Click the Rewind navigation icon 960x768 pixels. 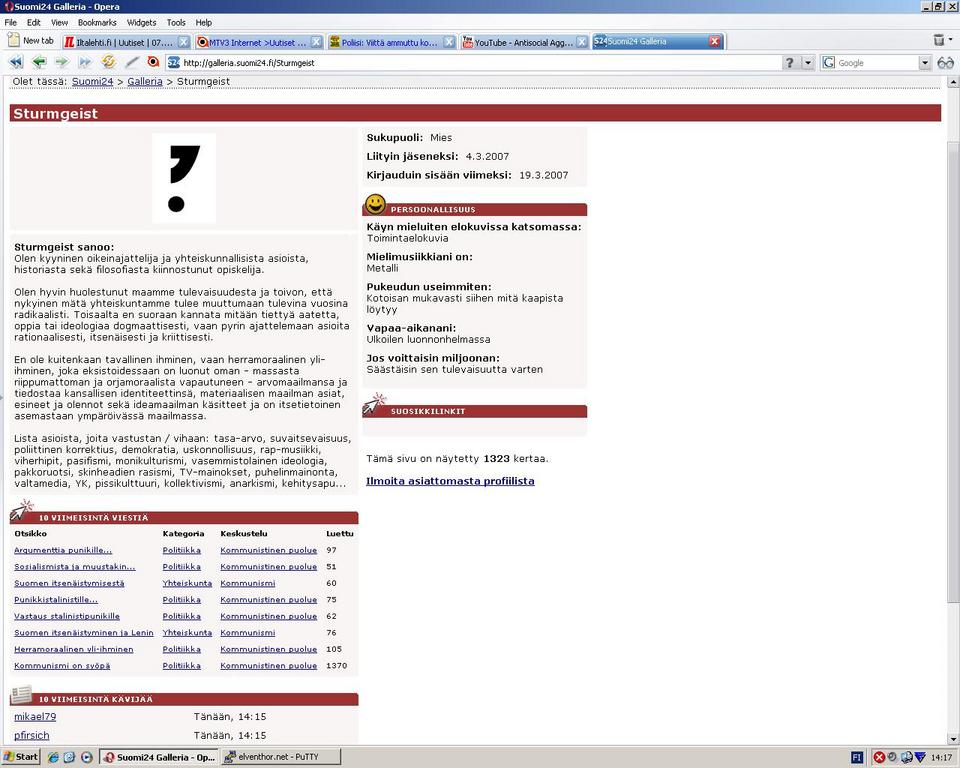coord(16,62)
